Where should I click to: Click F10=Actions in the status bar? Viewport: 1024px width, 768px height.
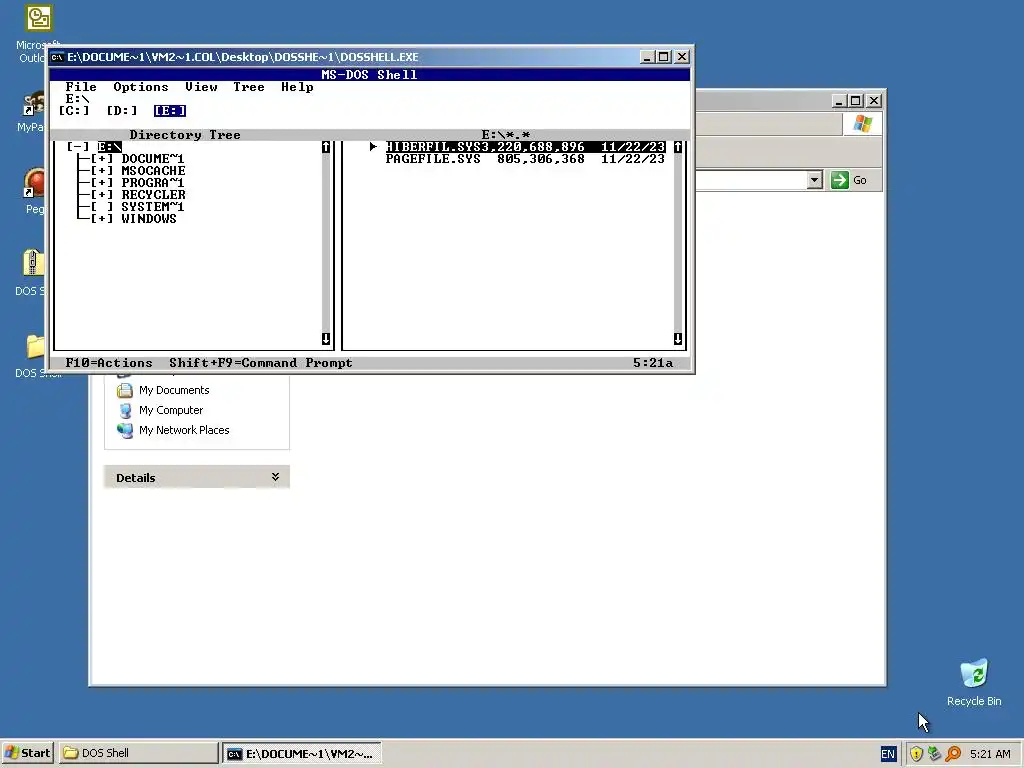pos(109,362)
